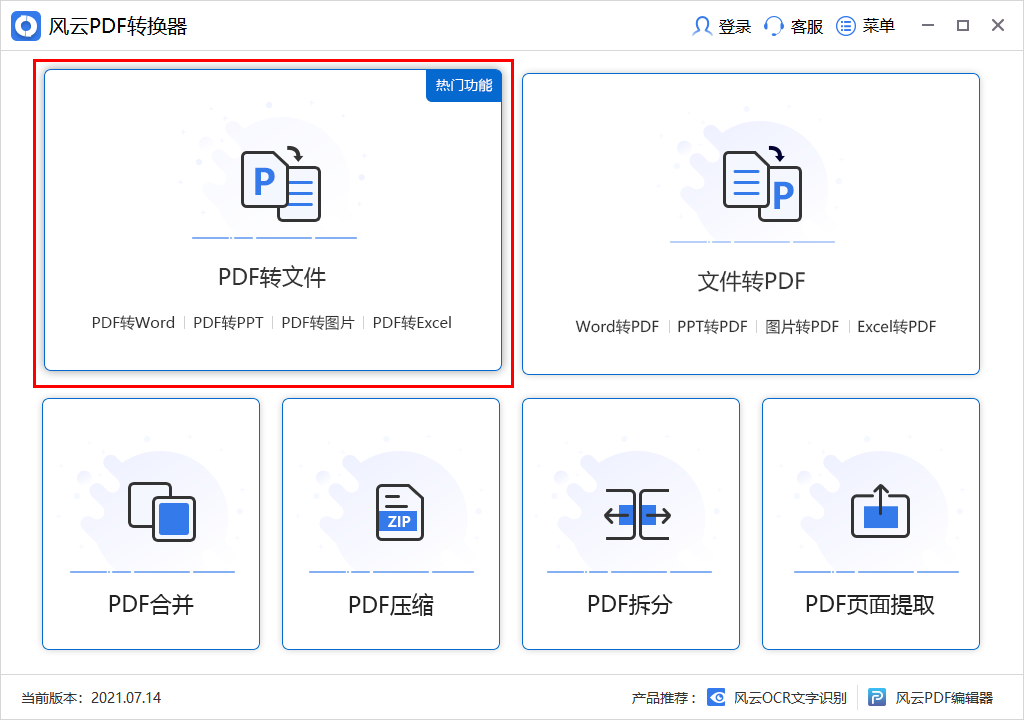Open the PDF页面提取 card label
The width and height of the screenshot is (1024, 720).
coord(870,604)
